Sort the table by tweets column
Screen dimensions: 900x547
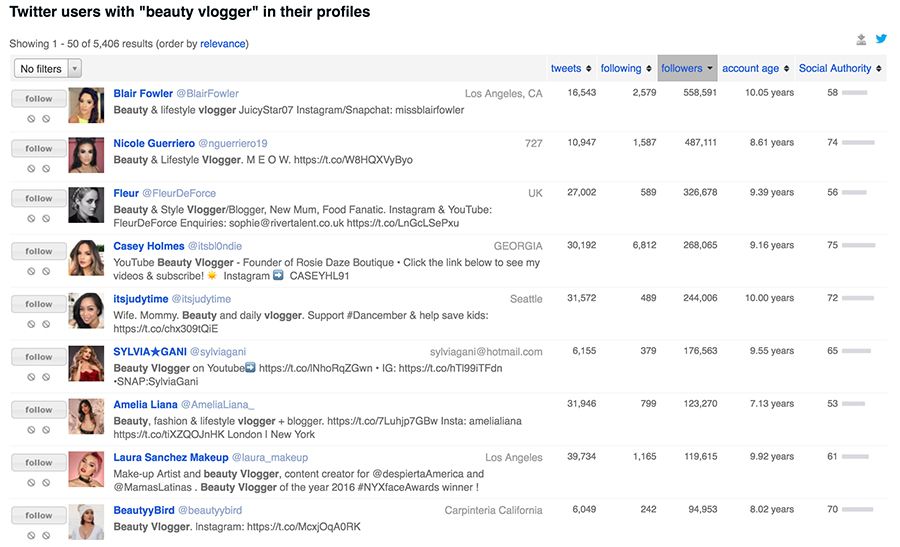[x=571, y=69]
